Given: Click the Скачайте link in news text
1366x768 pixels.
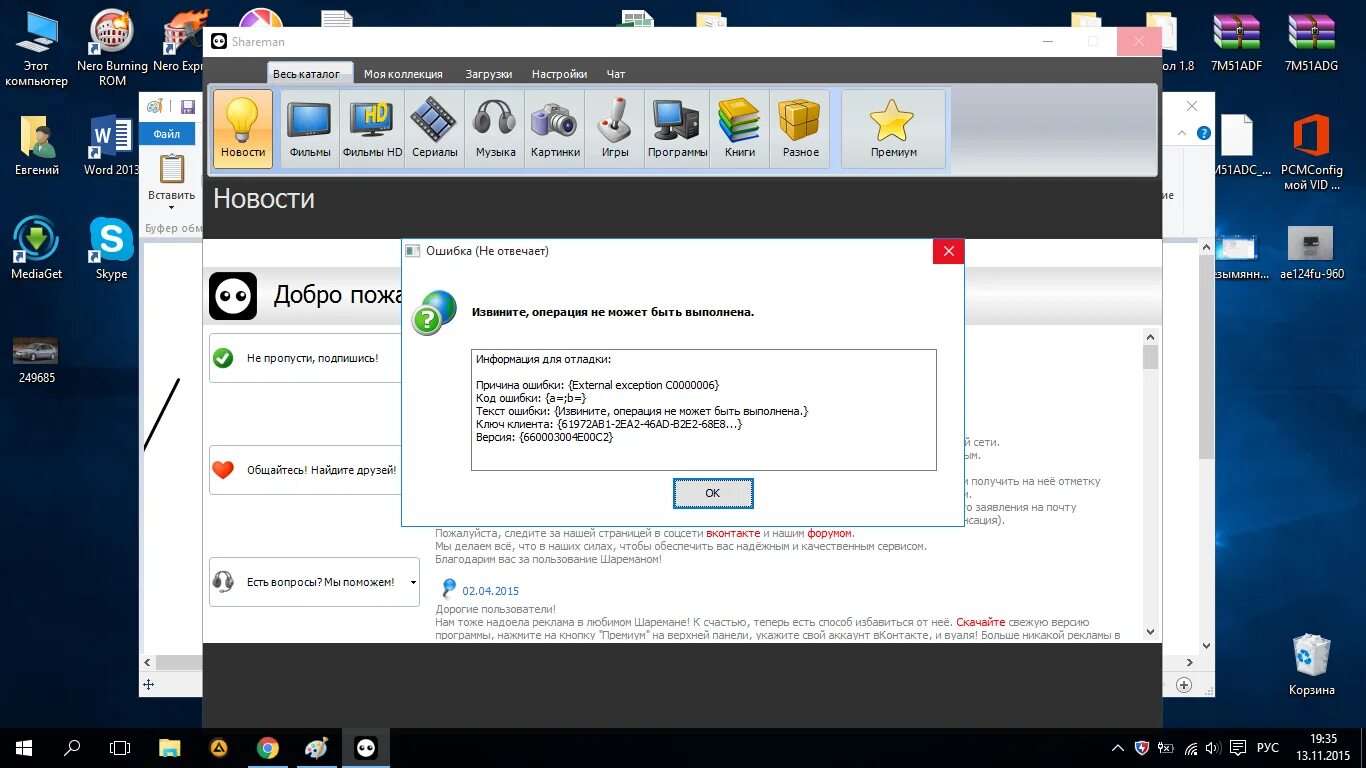Looking at the screenshot, I should (979, 622).
